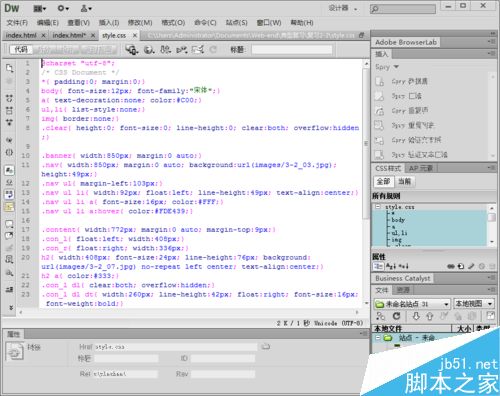Toggle Word Wrap in coding toolbar
The height and width of the screenshot is (396, 500).
point(9,194)
